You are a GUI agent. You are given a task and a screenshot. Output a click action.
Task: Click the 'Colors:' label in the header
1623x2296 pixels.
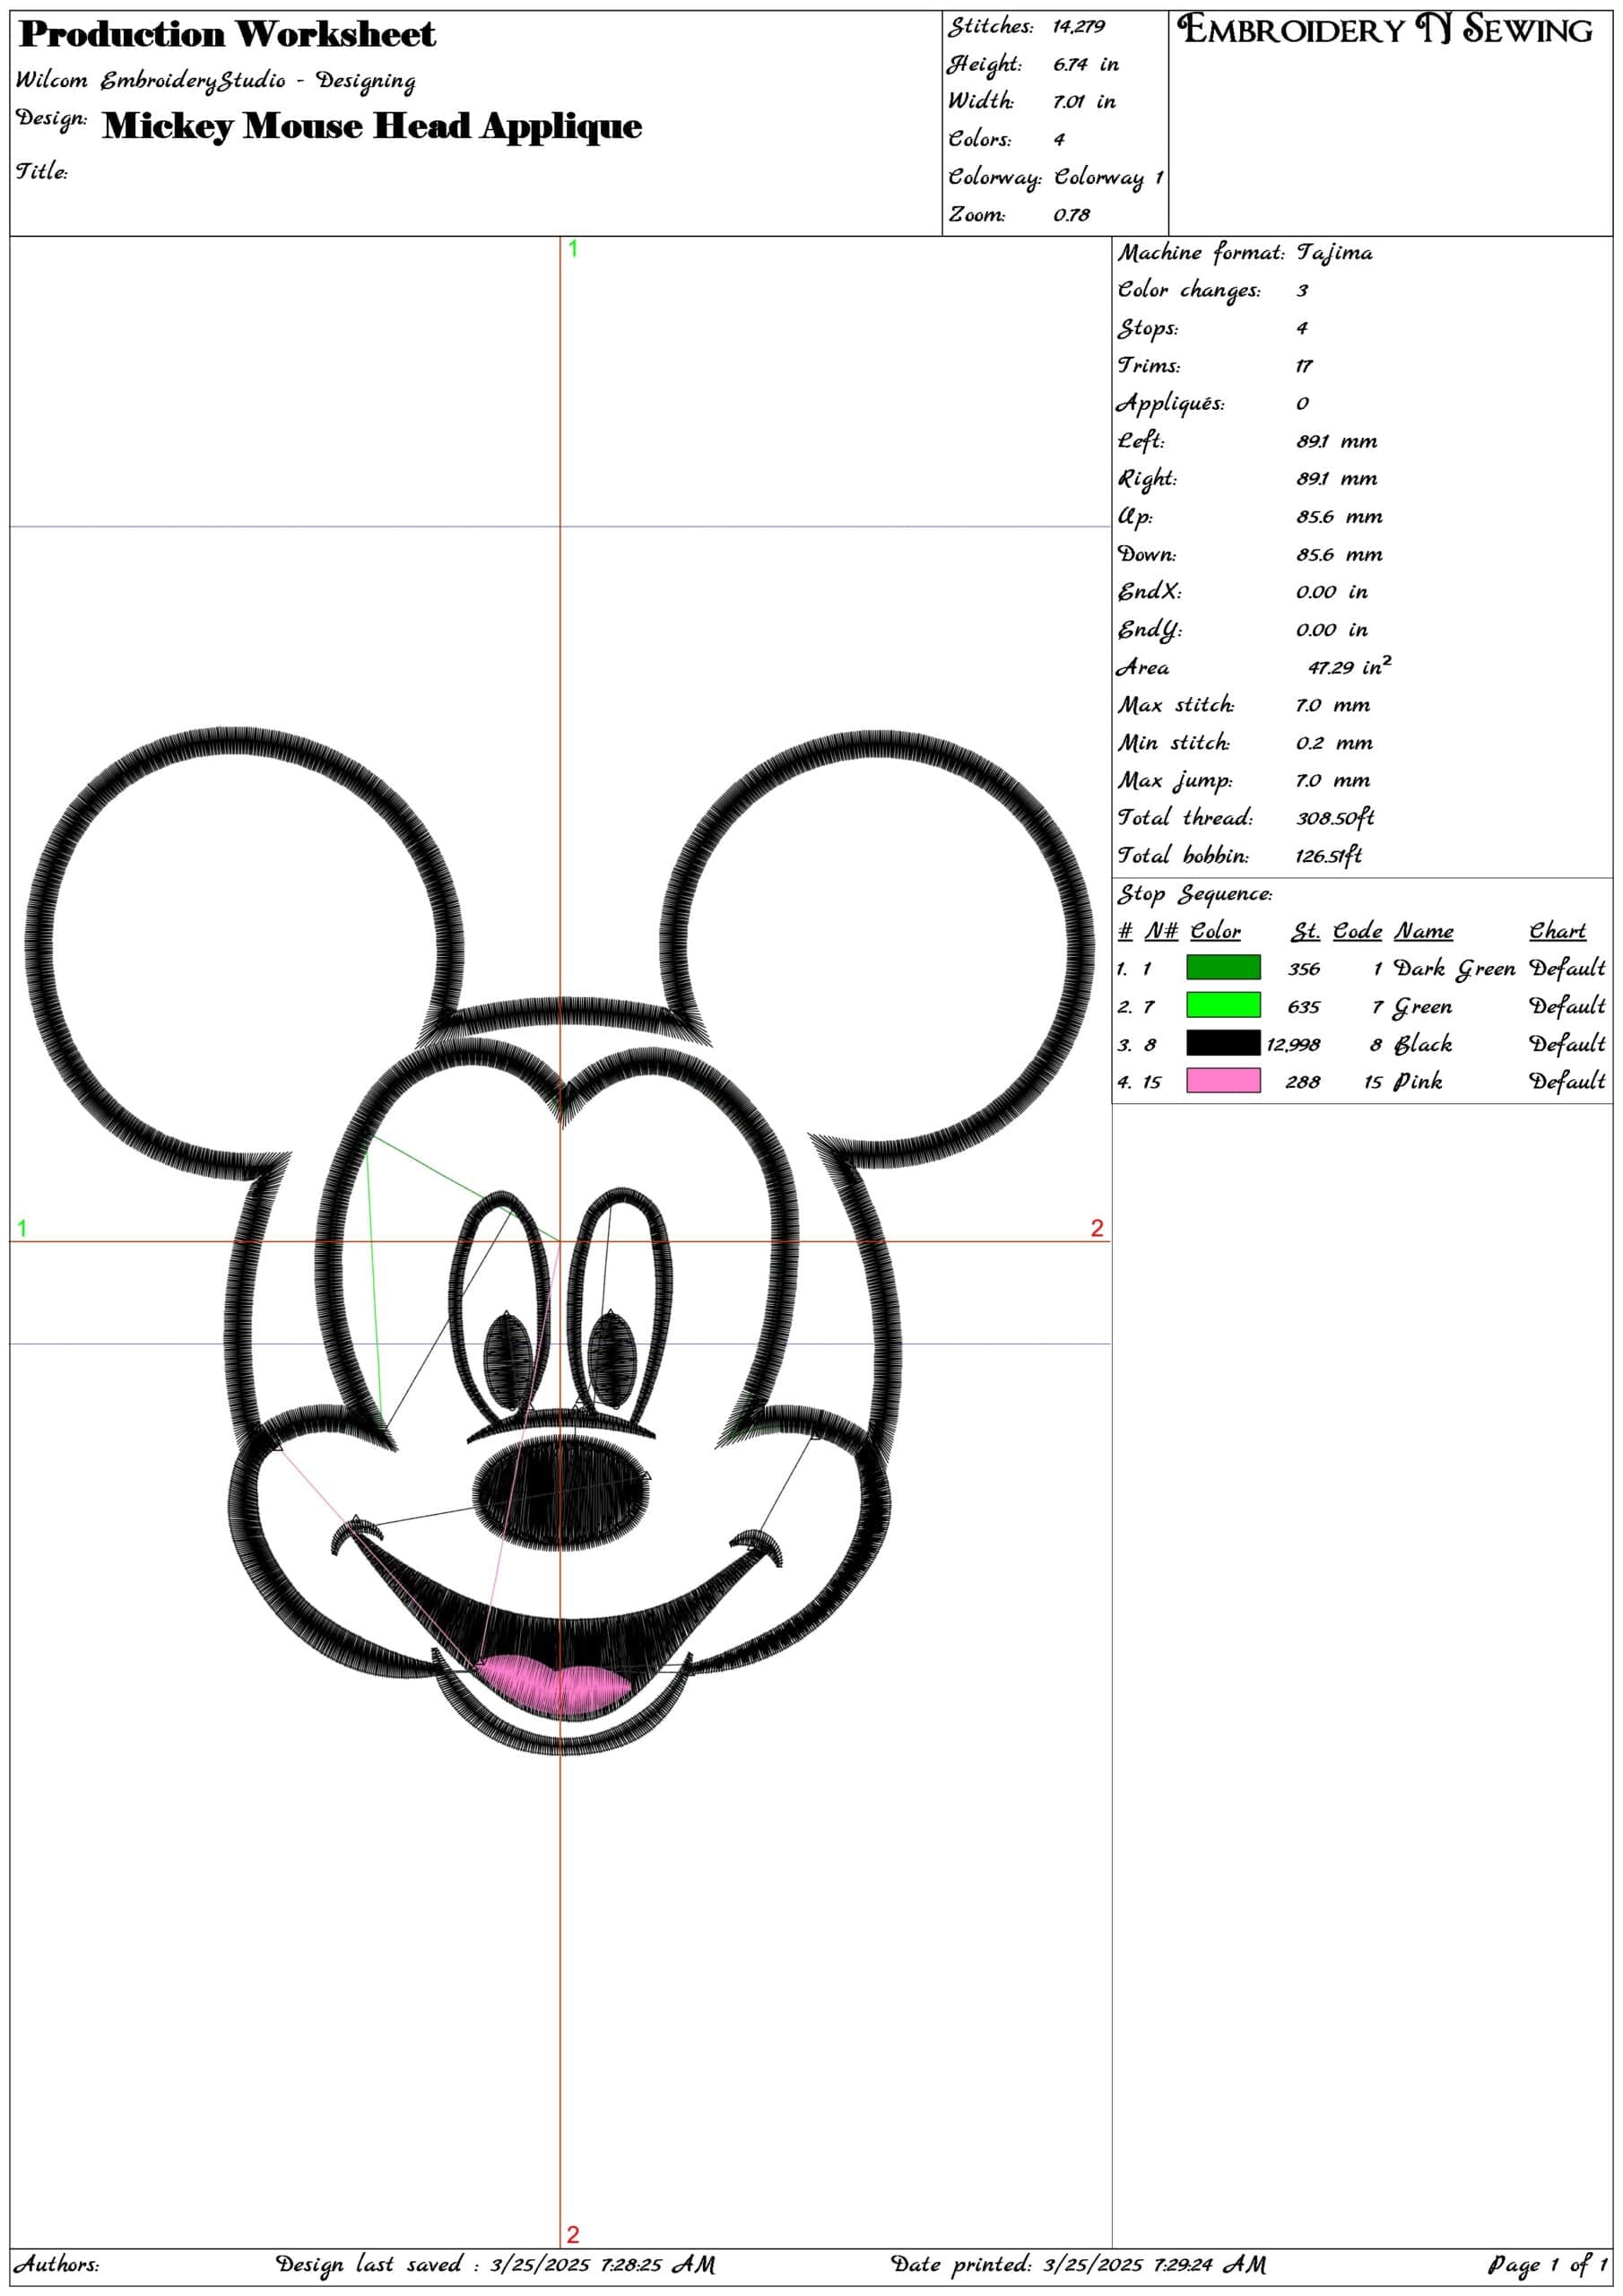point(980,139)
